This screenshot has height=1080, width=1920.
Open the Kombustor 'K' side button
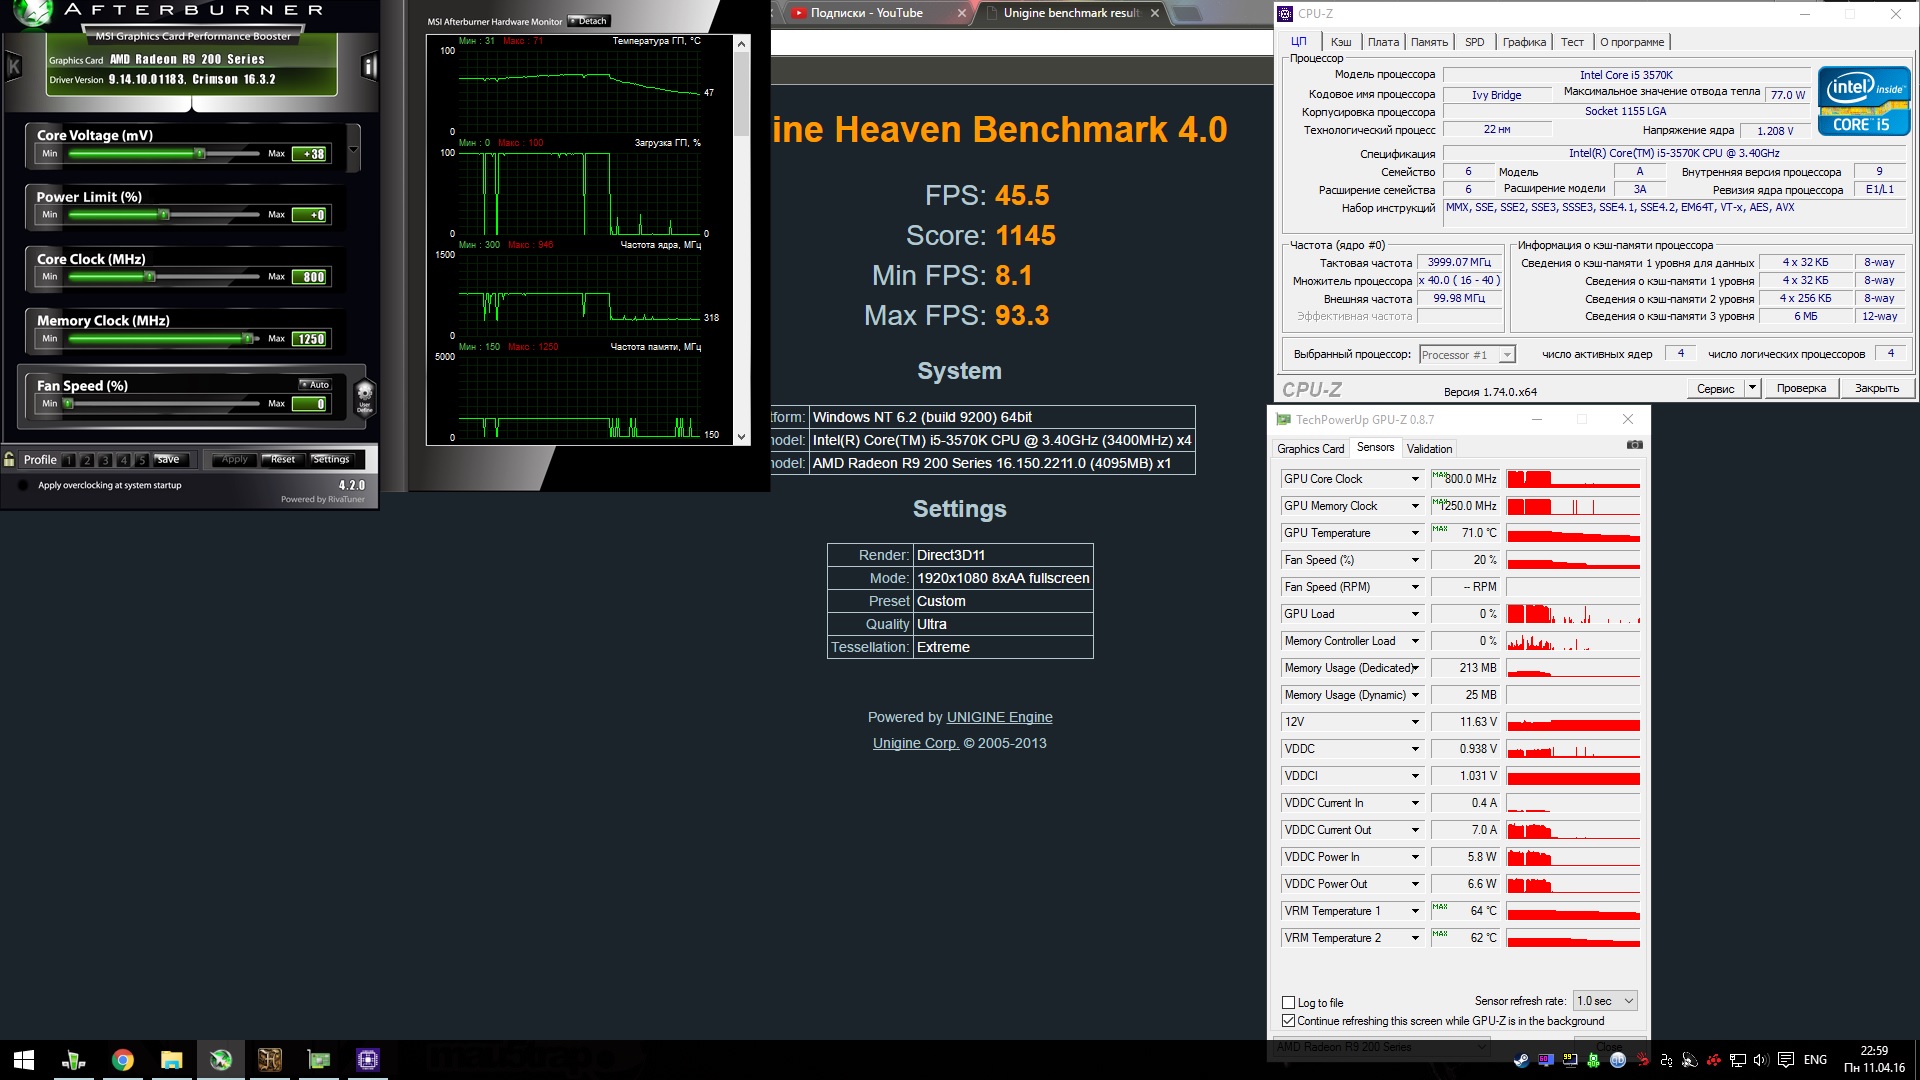[x=14, y=67]
